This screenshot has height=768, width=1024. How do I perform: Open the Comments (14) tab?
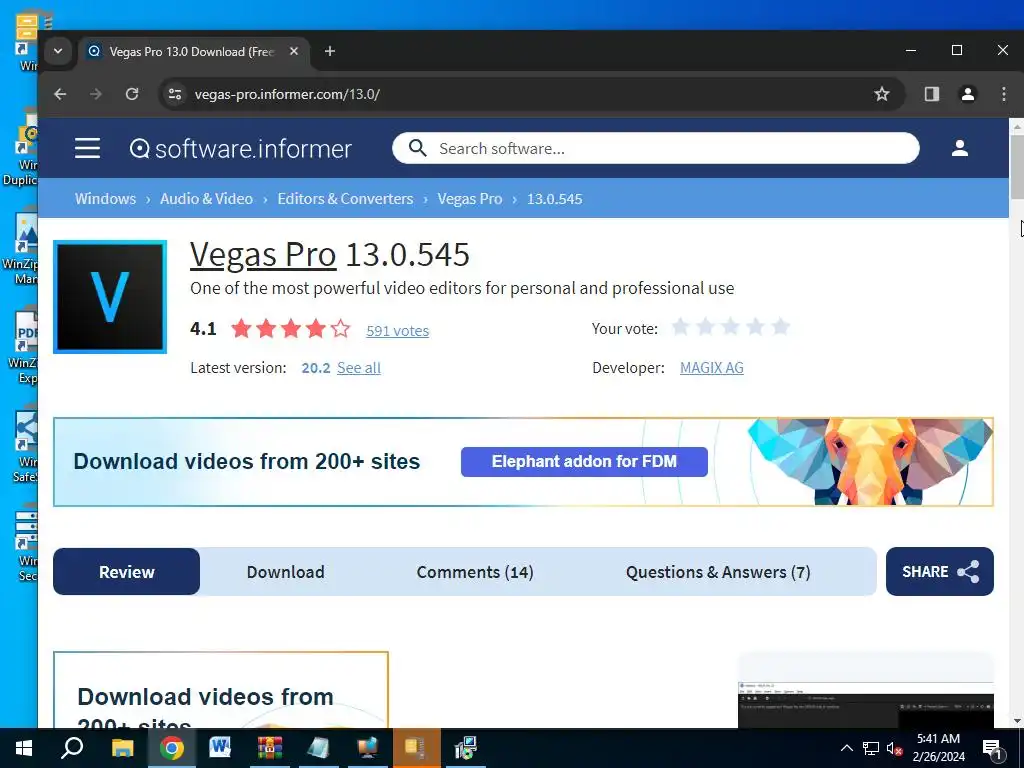coord(475,571)
